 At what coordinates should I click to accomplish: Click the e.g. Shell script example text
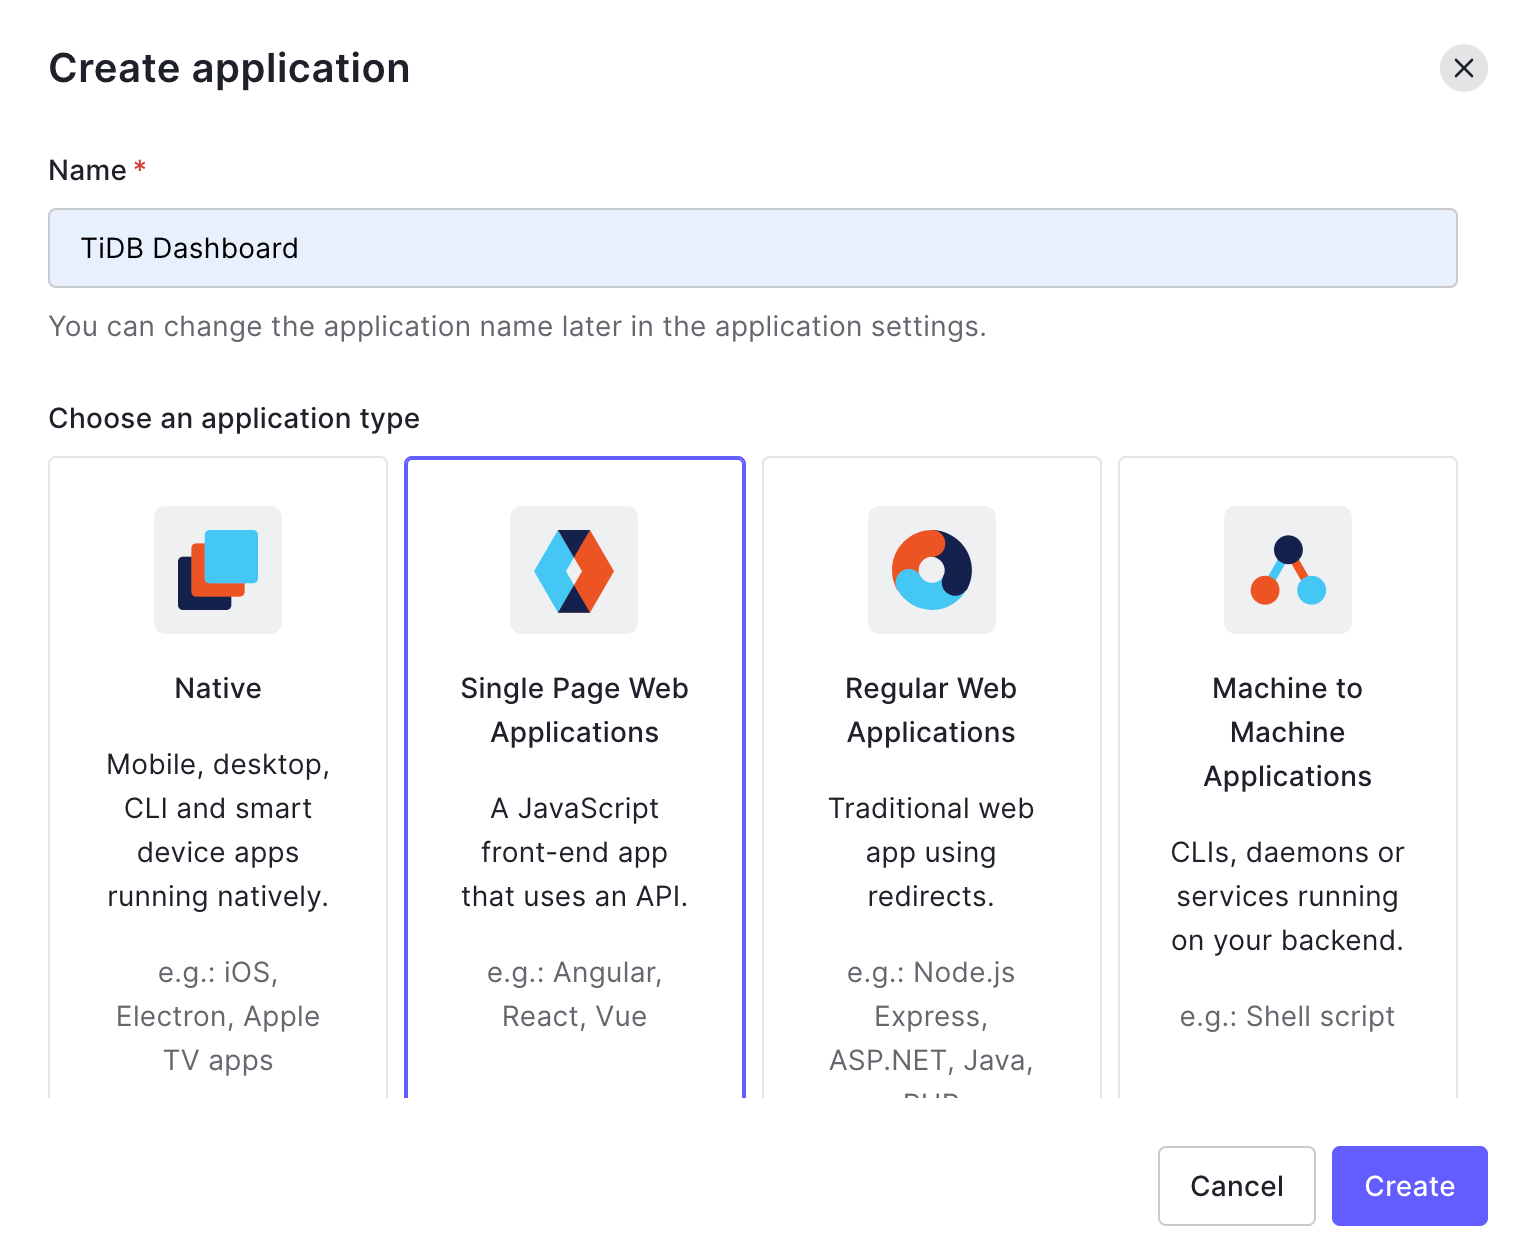click(1287, 1016)
